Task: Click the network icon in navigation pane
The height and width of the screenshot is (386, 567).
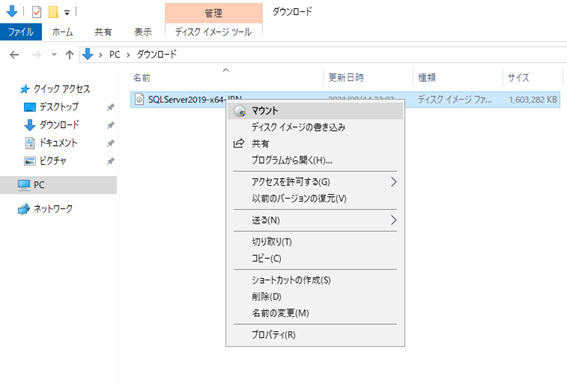Action: 24,209
